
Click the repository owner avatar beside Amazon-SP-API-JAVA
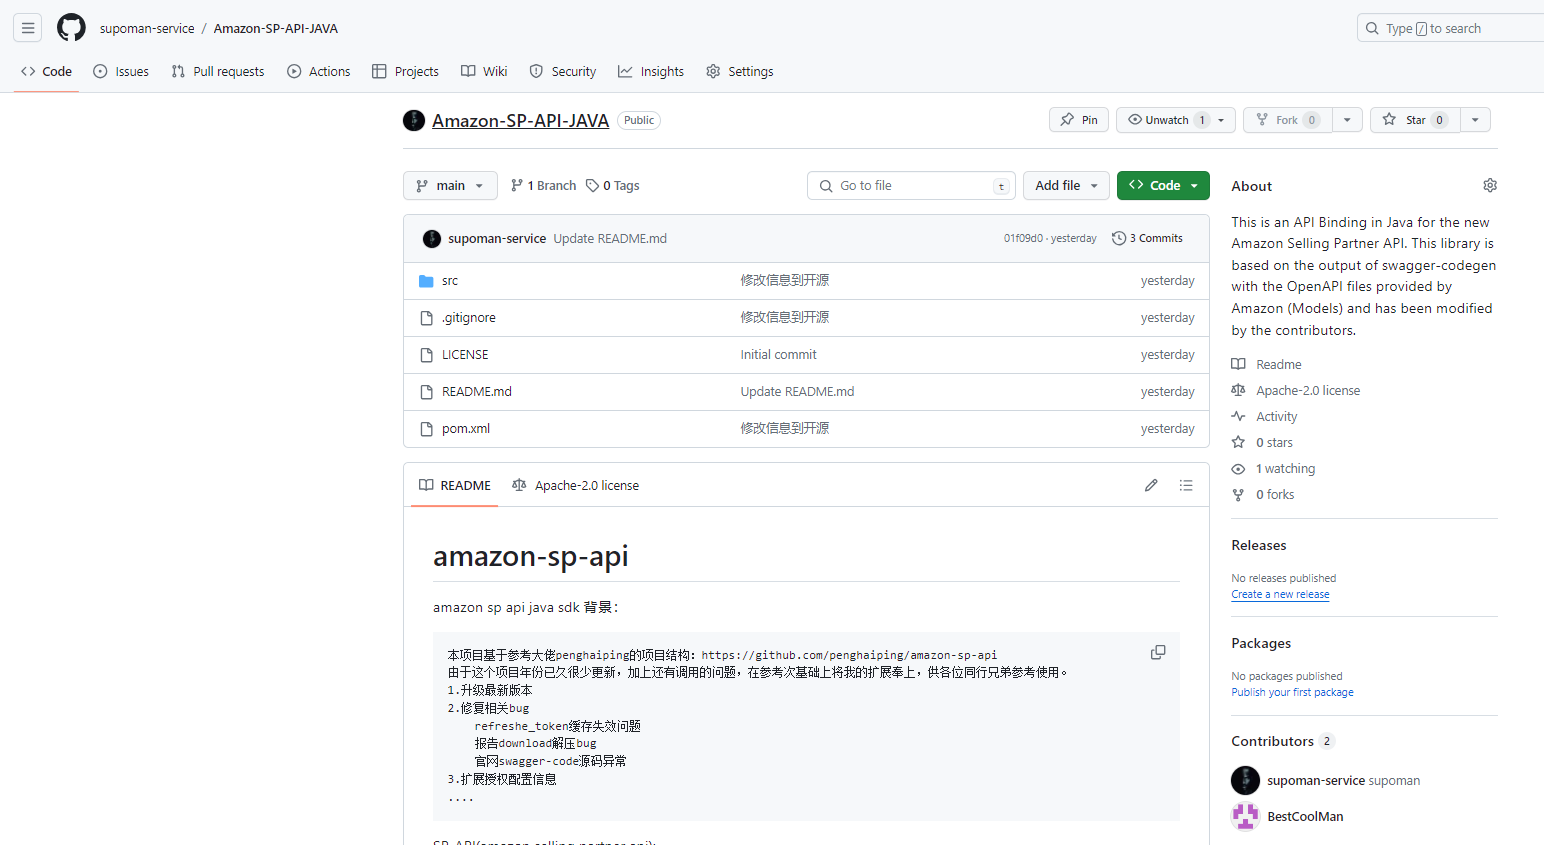coord(414,120)
